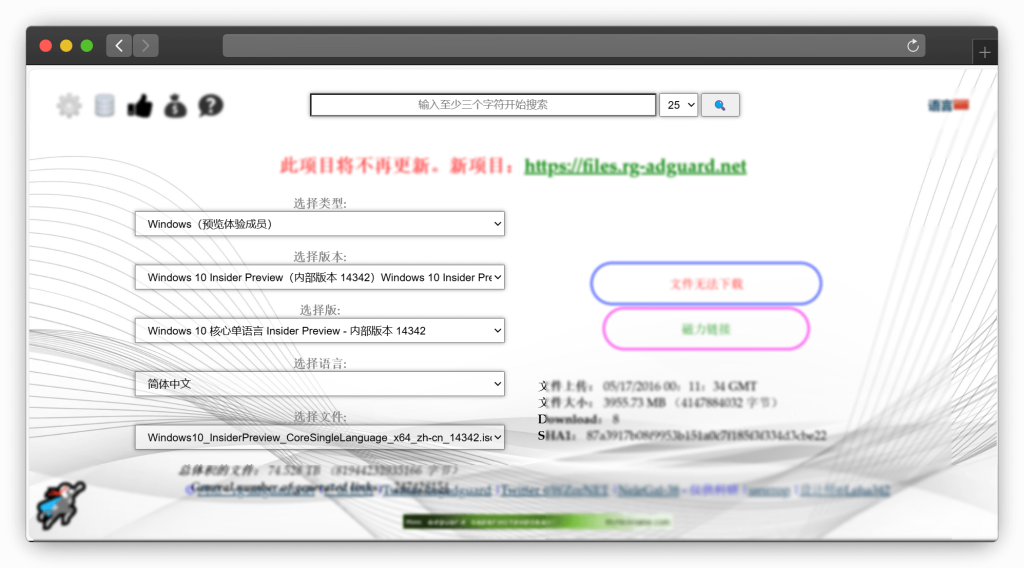Open the question mark help icon
This screenshot has width=1024, height=568.
(211, 105)
